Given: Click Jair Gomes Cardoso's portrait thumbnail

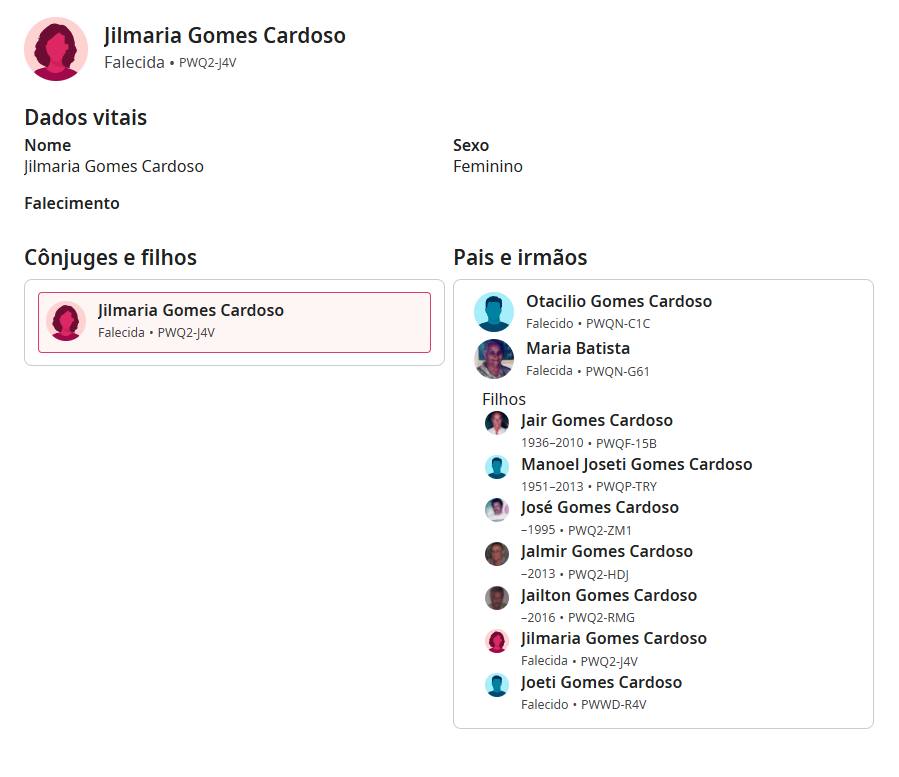Looking at the screenshot, I should [497, 423].
